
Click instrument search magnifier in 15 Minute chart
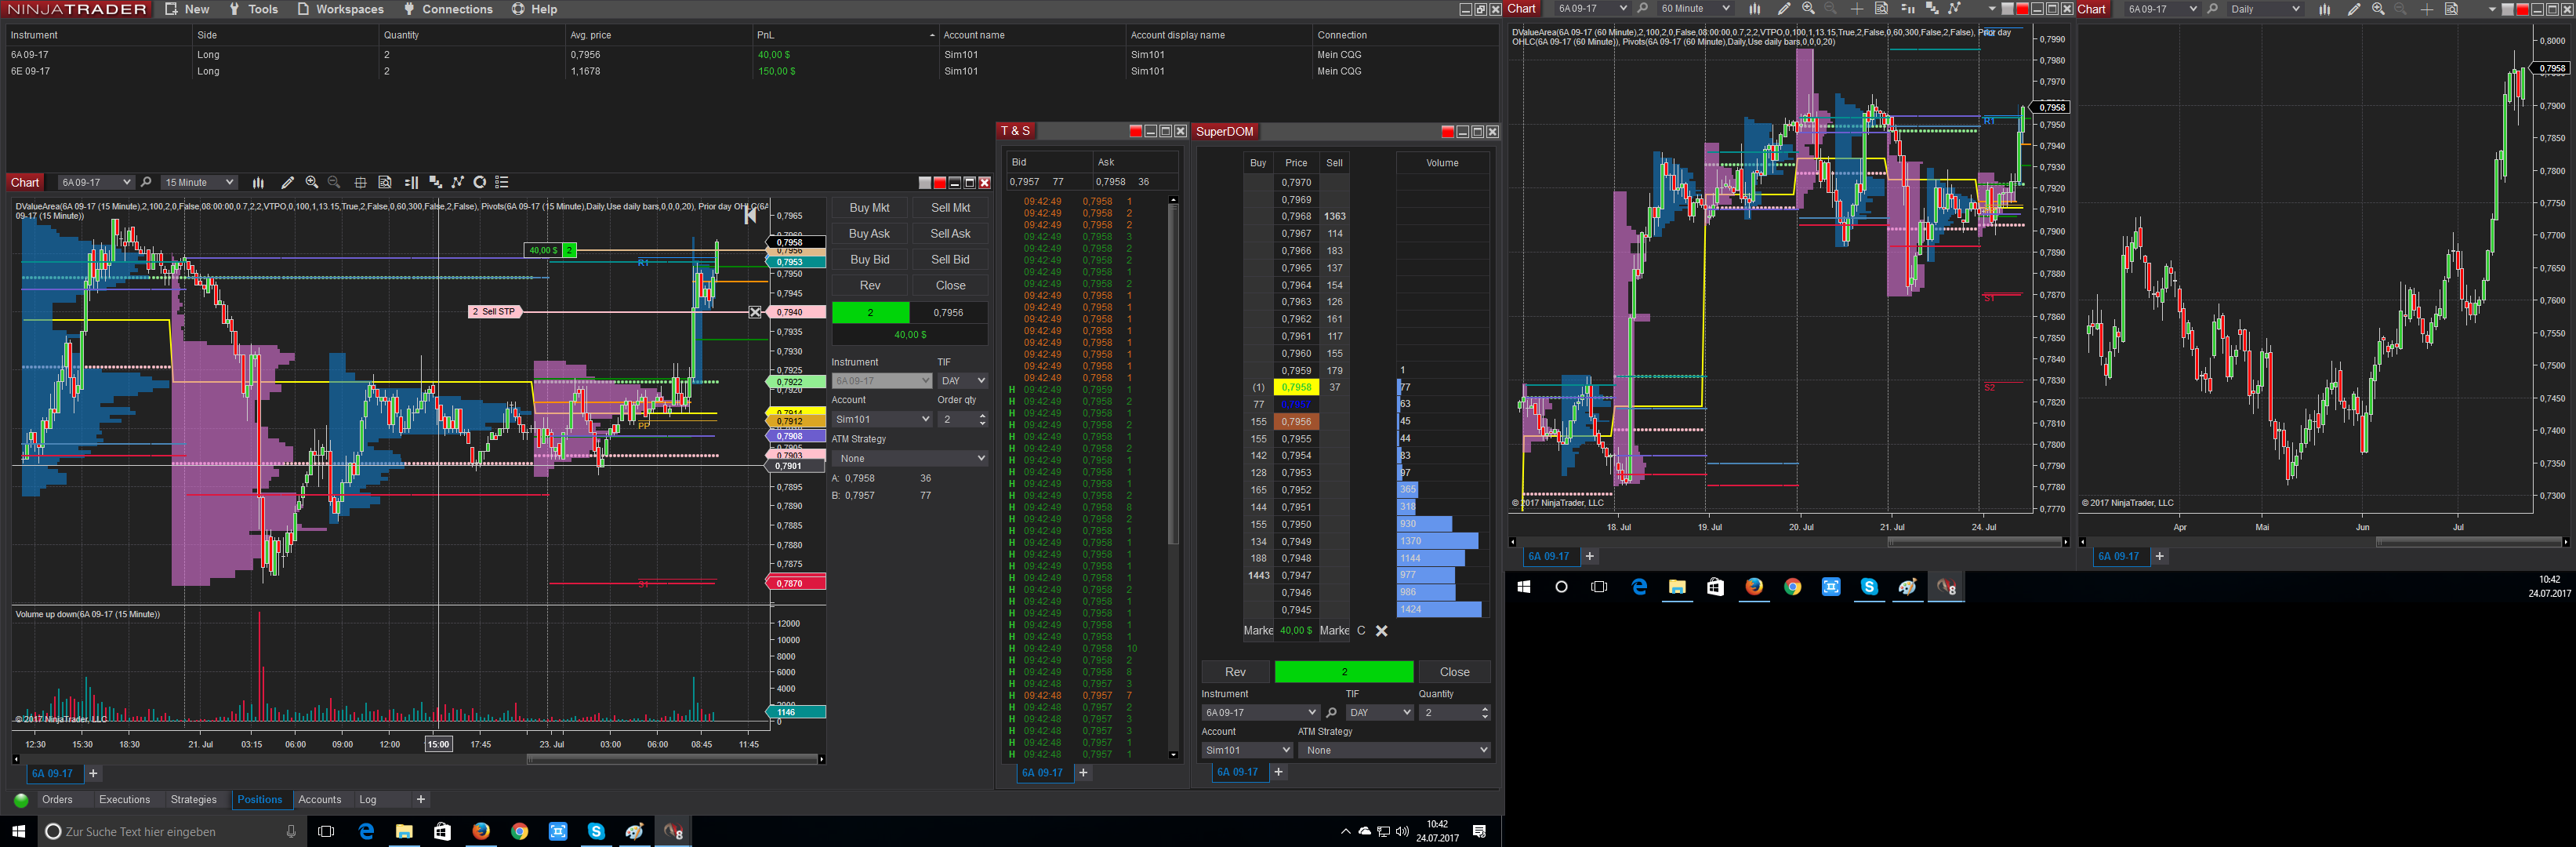pos(146,182)
